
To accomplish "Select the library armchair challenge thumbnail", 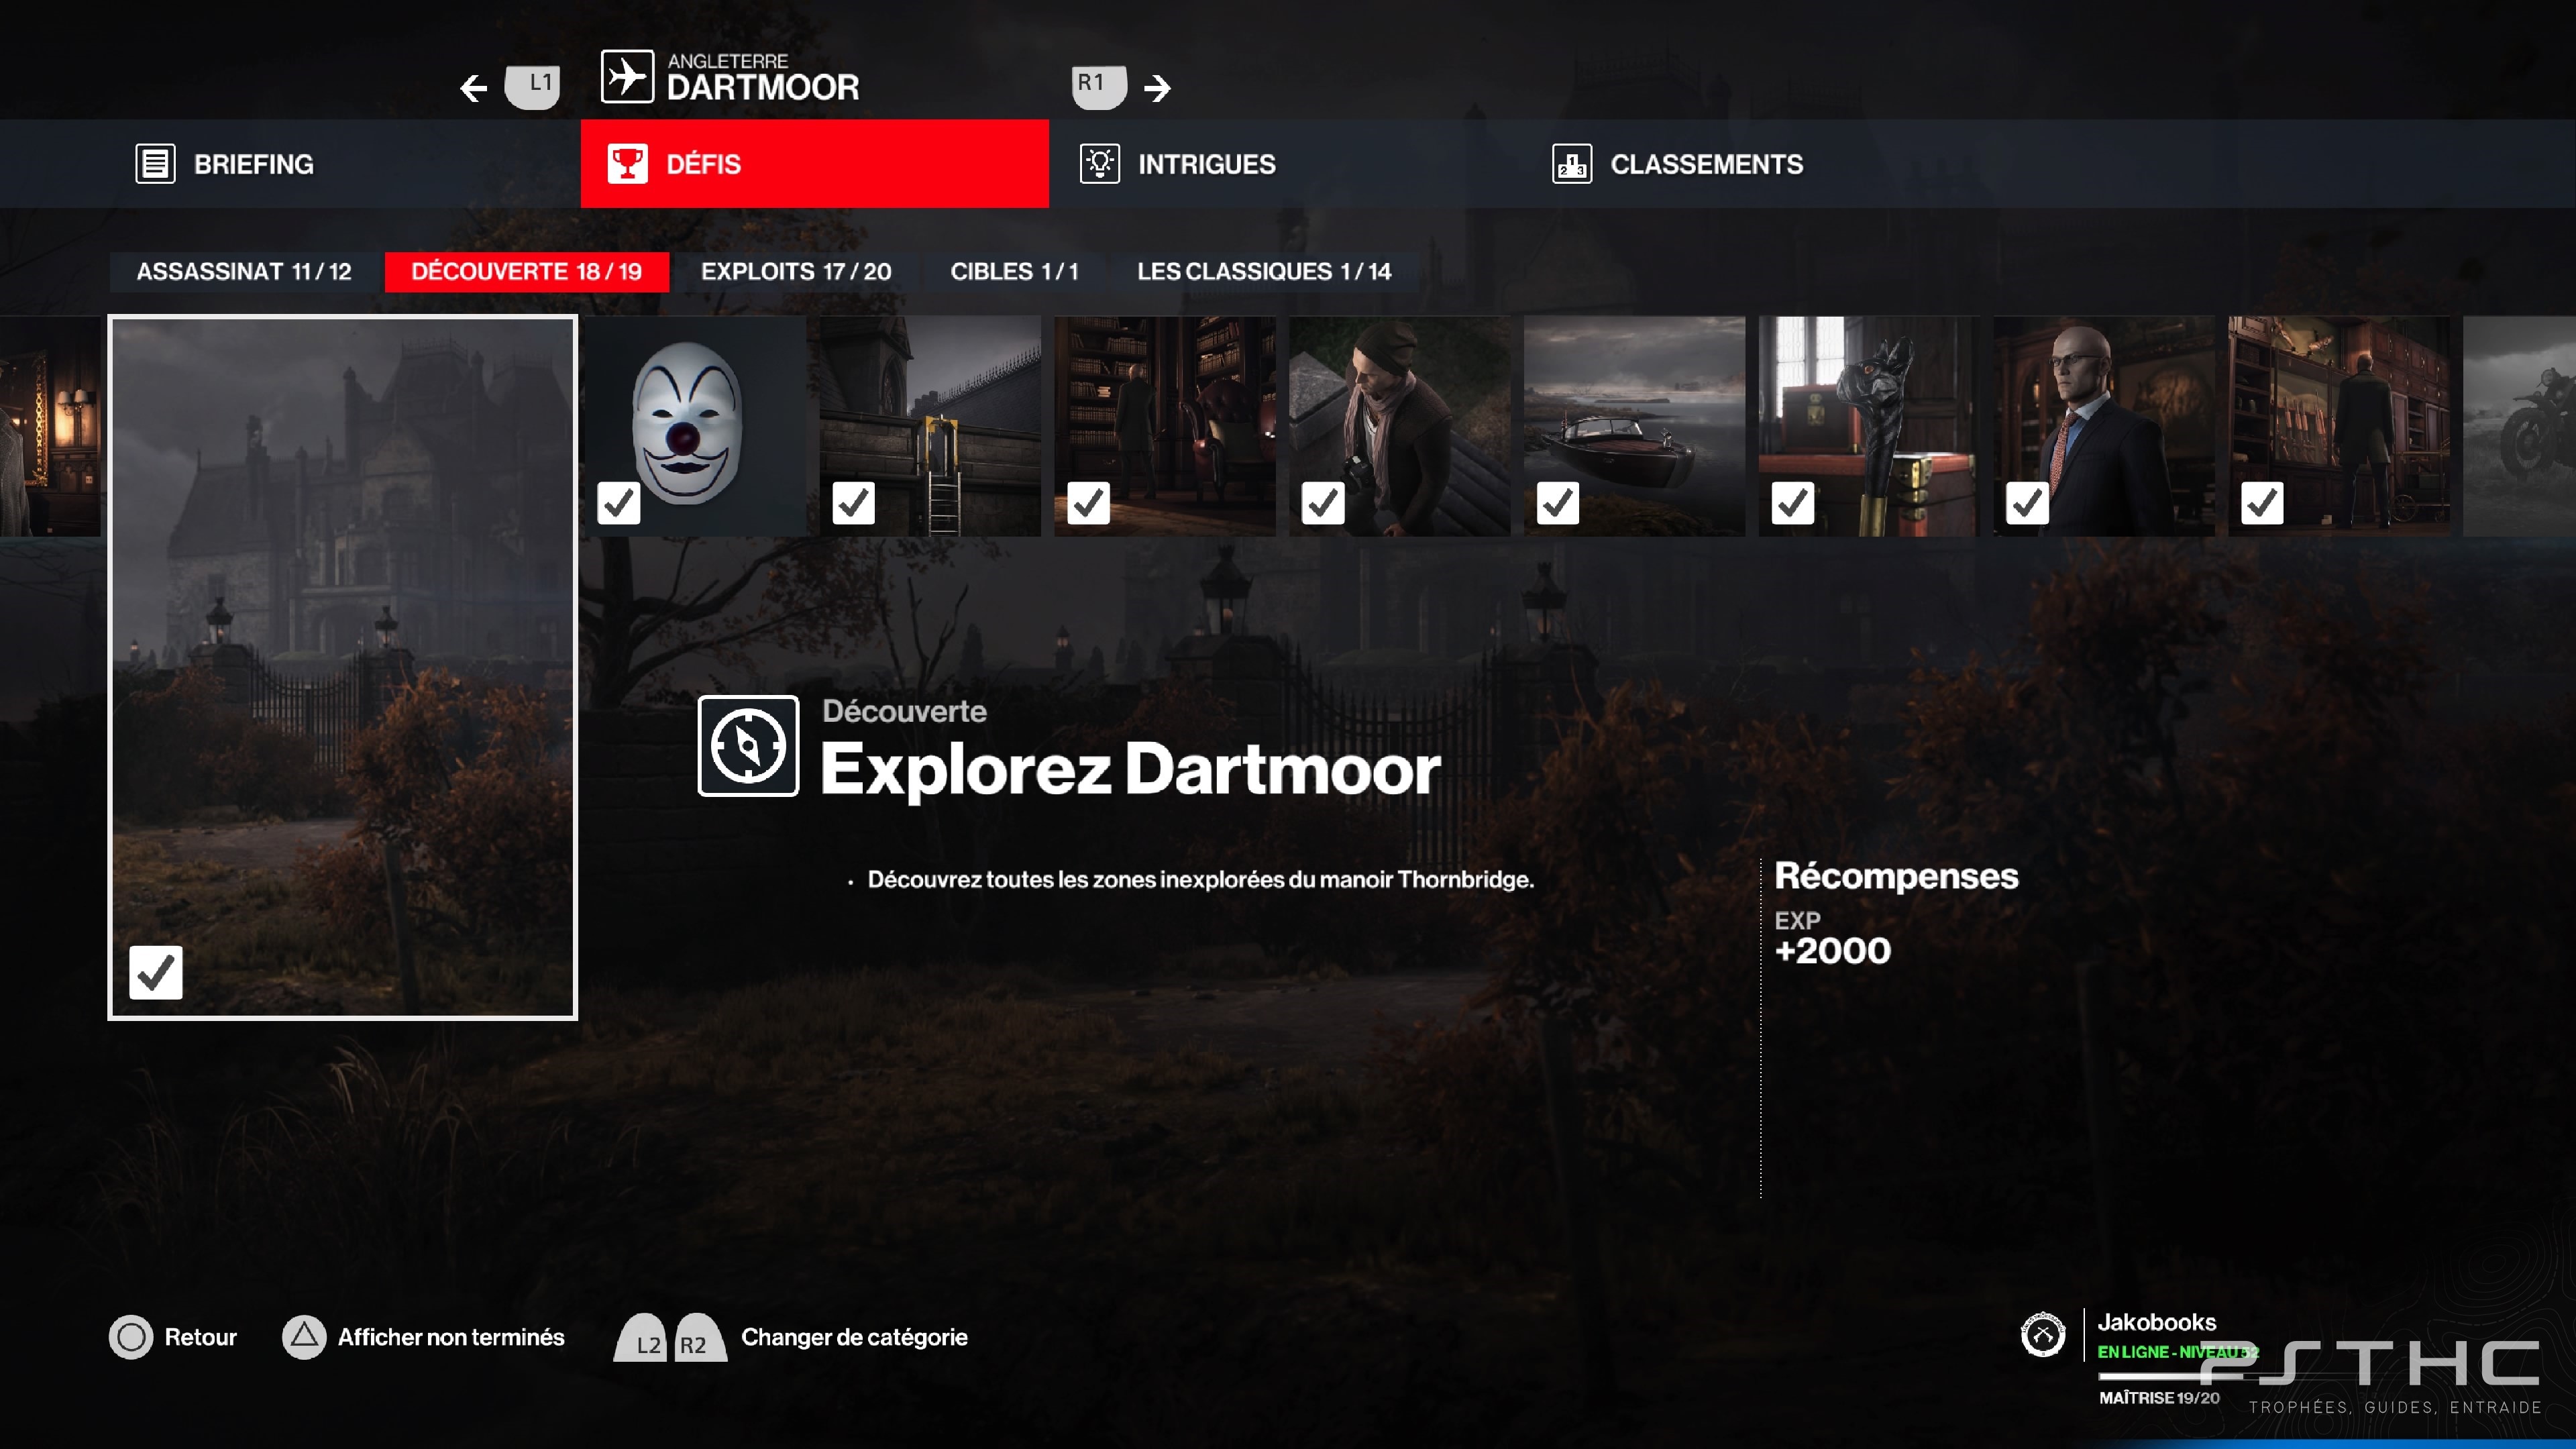I will 1165,426.
